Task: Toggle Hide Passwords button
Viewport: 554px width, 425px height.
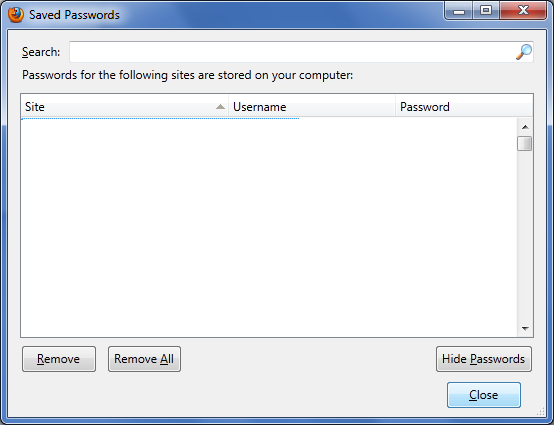Action: 484,359
